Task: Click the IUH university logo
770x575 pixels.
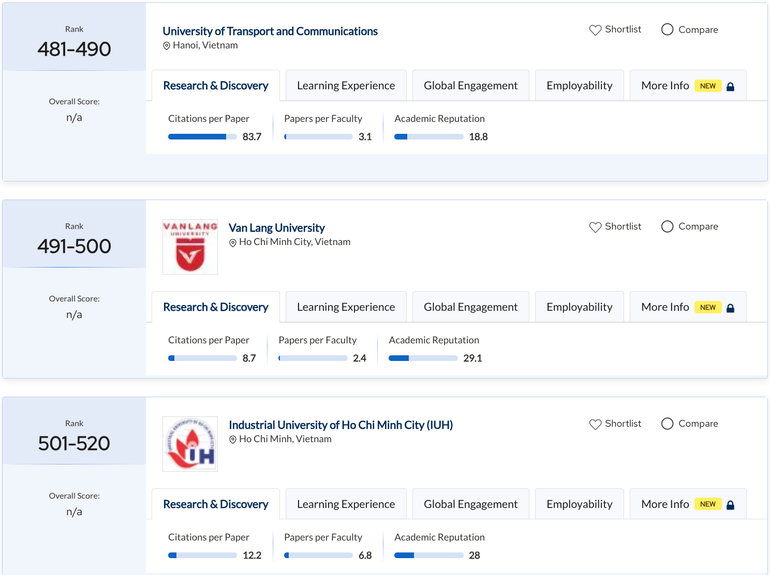Action: [190, 444]
